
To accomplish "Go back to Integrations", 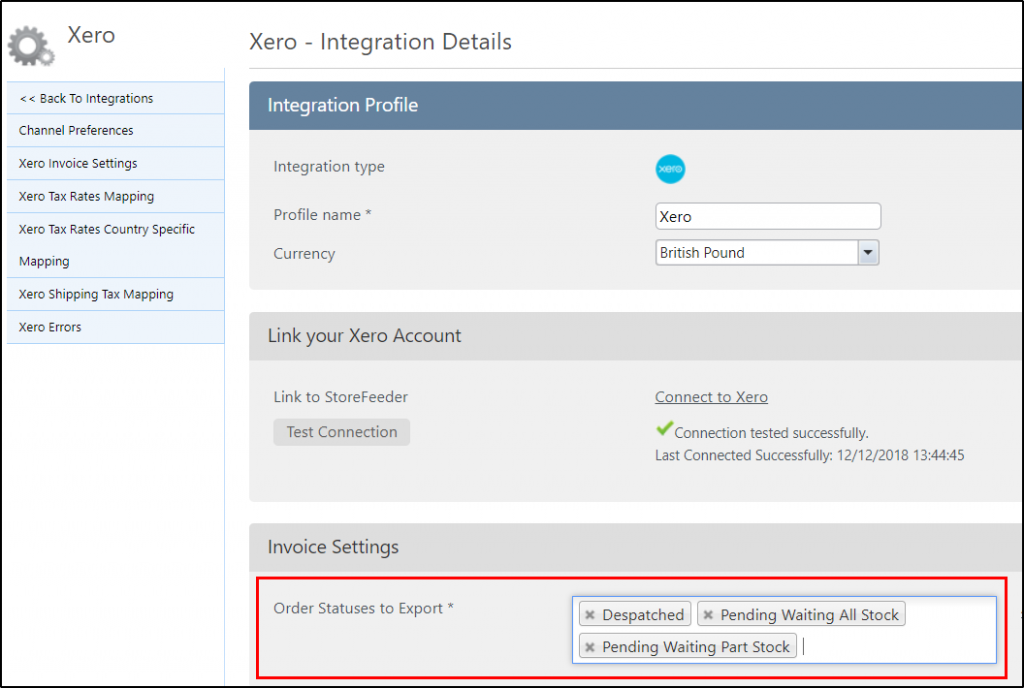I will 116,99.
